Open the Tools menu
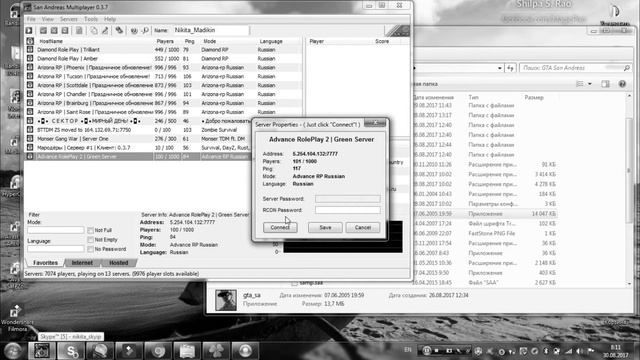640x360 pixels. pyautogui.click(x=91, y=19)
